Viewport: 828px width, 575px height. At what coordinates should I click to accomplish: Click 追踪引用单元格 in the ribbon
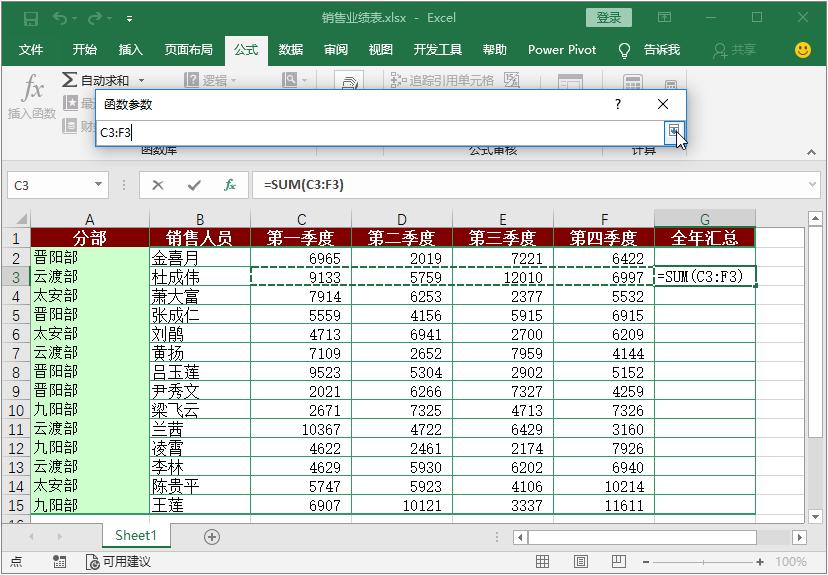(442, 80)
